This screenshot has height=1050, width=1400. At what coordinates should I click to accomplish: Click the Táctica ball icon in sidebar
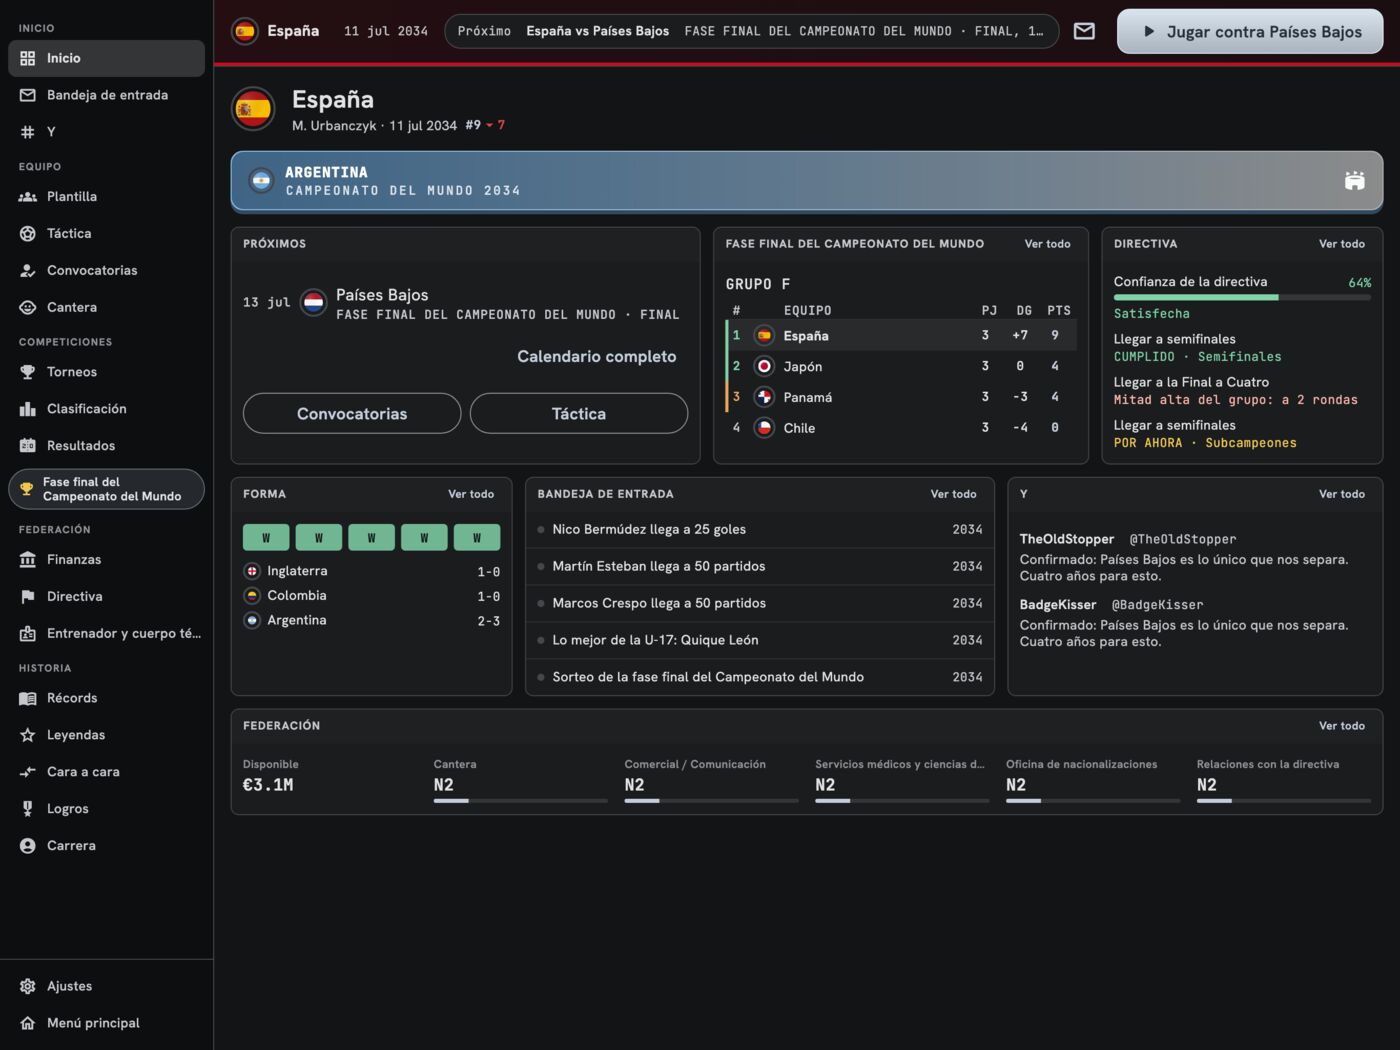click(x=28, y=234)
